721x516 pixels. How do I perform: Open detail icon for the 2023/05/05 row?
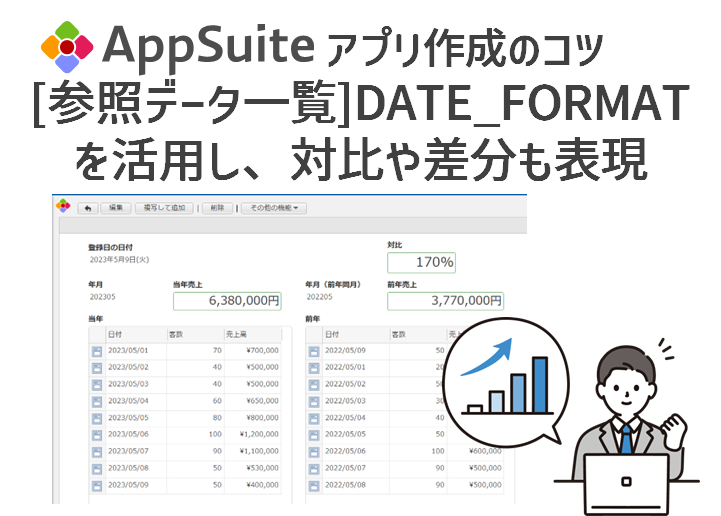[x=97, y=419]
